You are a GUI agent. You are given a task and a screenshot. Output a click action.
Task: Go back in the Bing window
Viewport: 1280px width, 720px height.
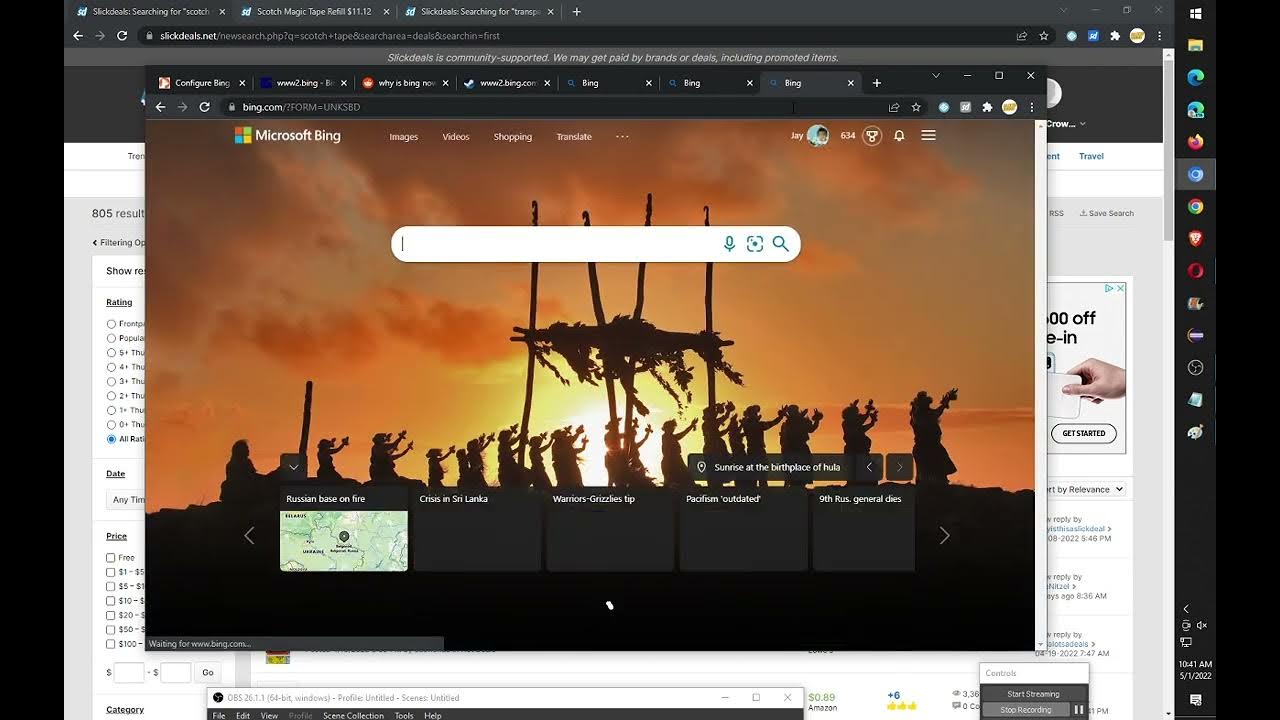[x=160, y=107]
